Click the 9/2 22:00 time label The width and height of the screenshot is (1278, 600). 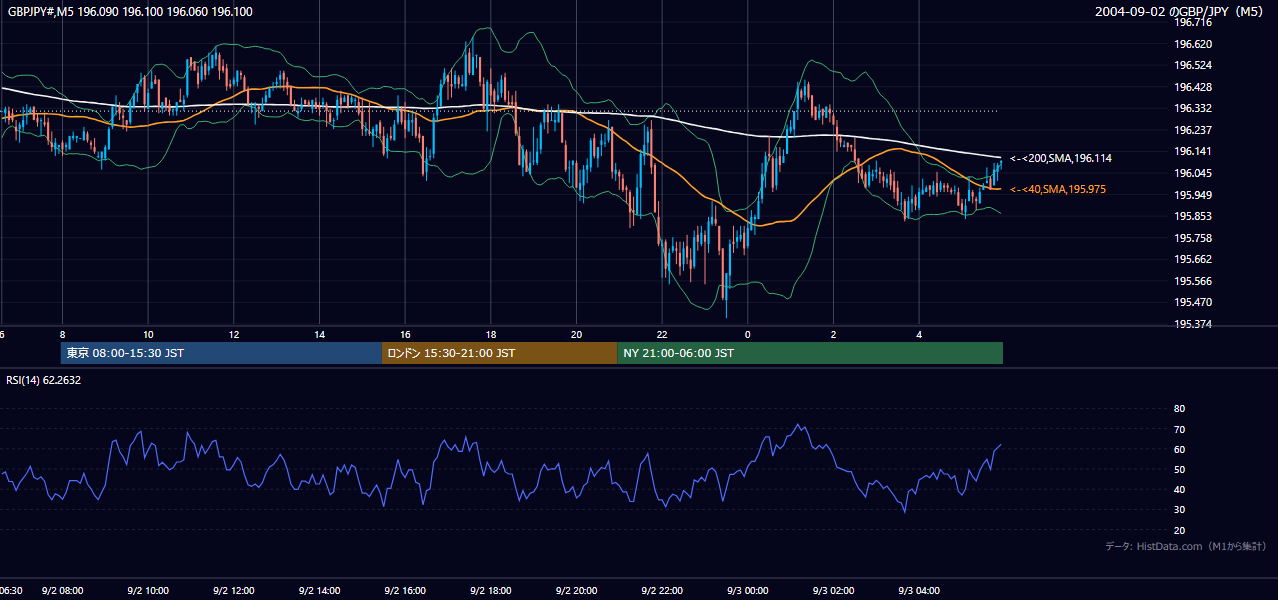click(x=662, y=590)
